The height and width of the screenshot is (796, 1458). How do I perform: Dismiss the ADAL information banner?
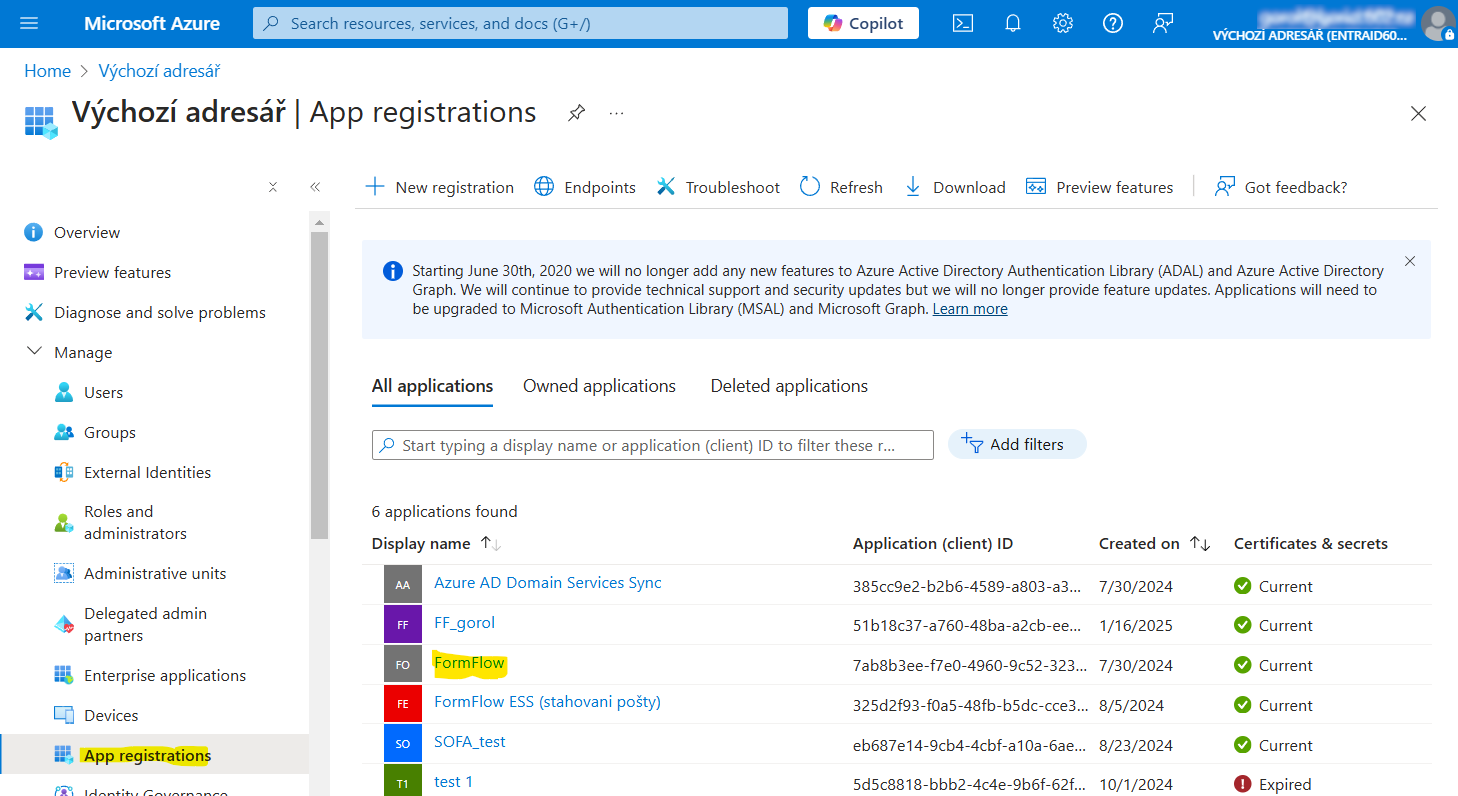click(1410, 261)
